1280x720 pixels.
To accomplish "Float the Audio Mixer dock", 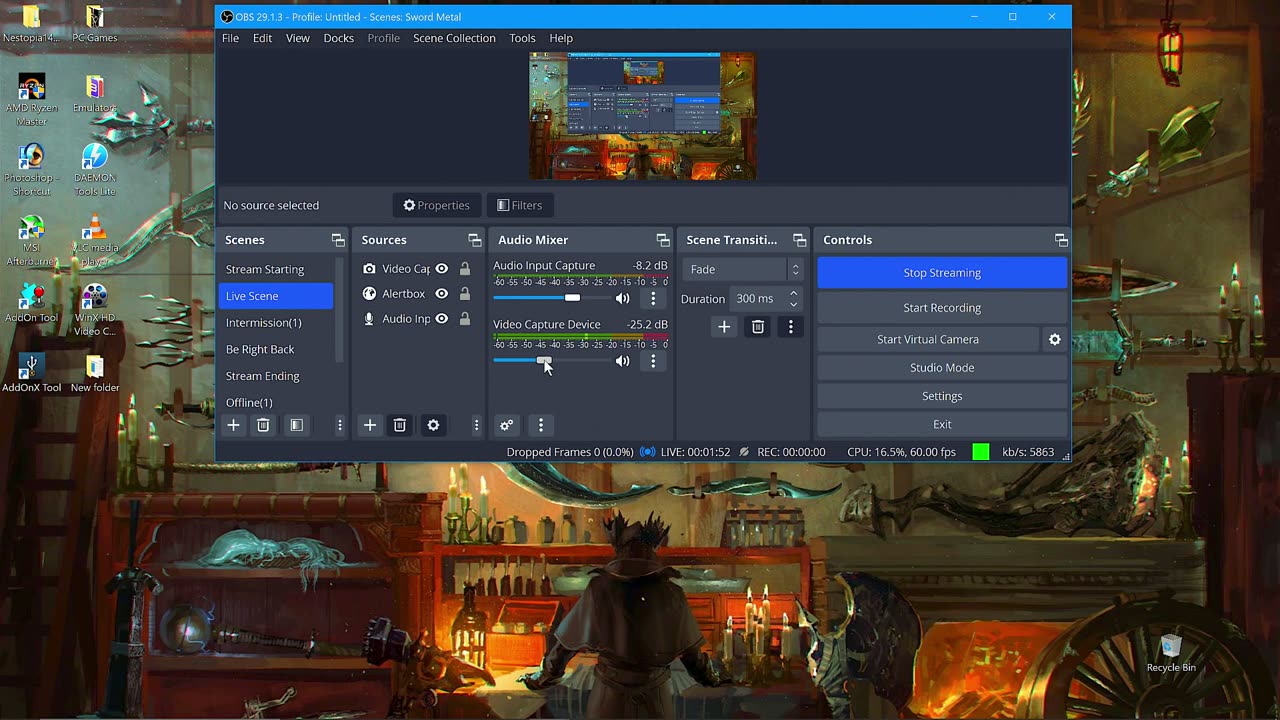I will point(663,240).
